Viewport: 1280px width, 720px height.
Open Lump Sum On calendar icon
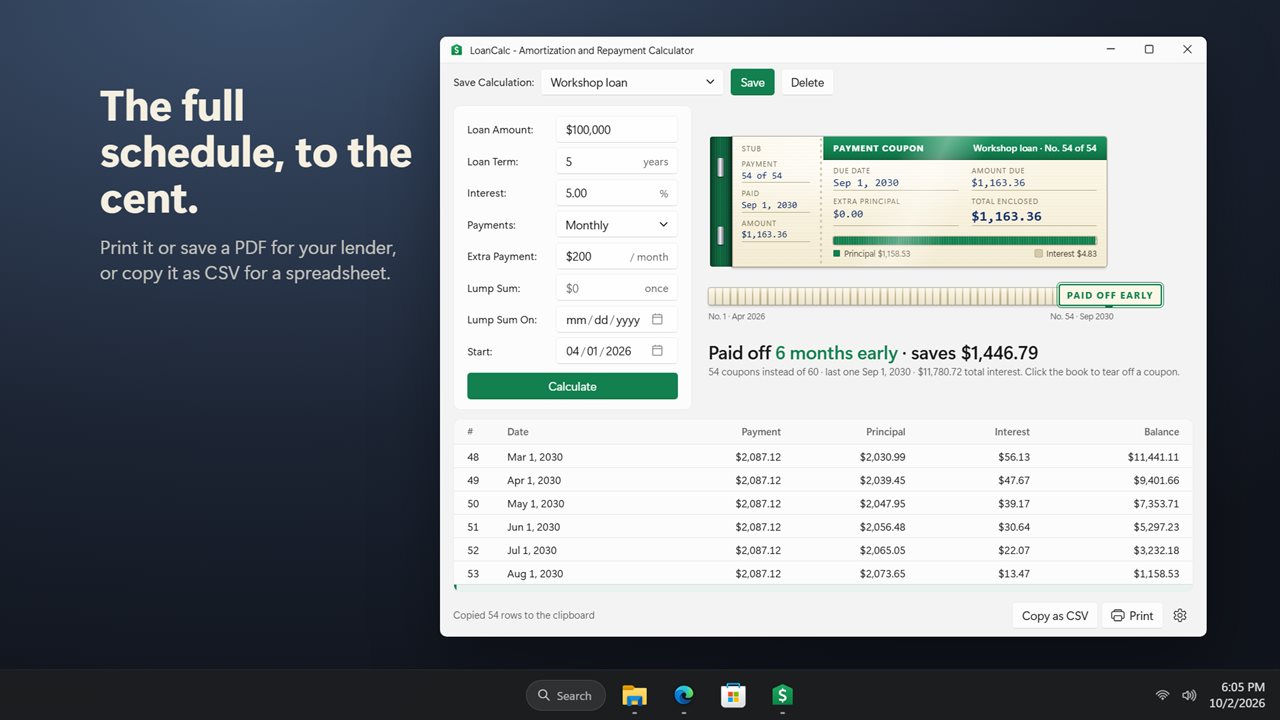click(x=657, y=320)
